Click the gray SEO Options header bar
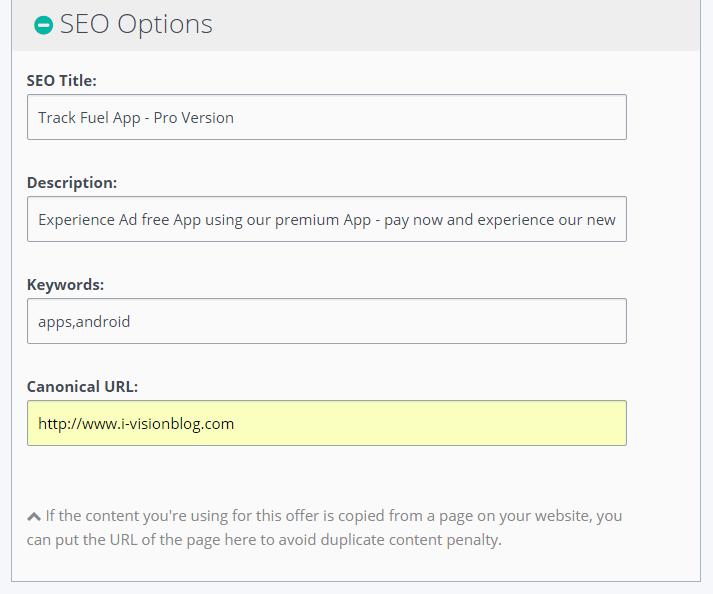Image resolution: width=713 pixels, height=594 pixels. click(356, 25)
